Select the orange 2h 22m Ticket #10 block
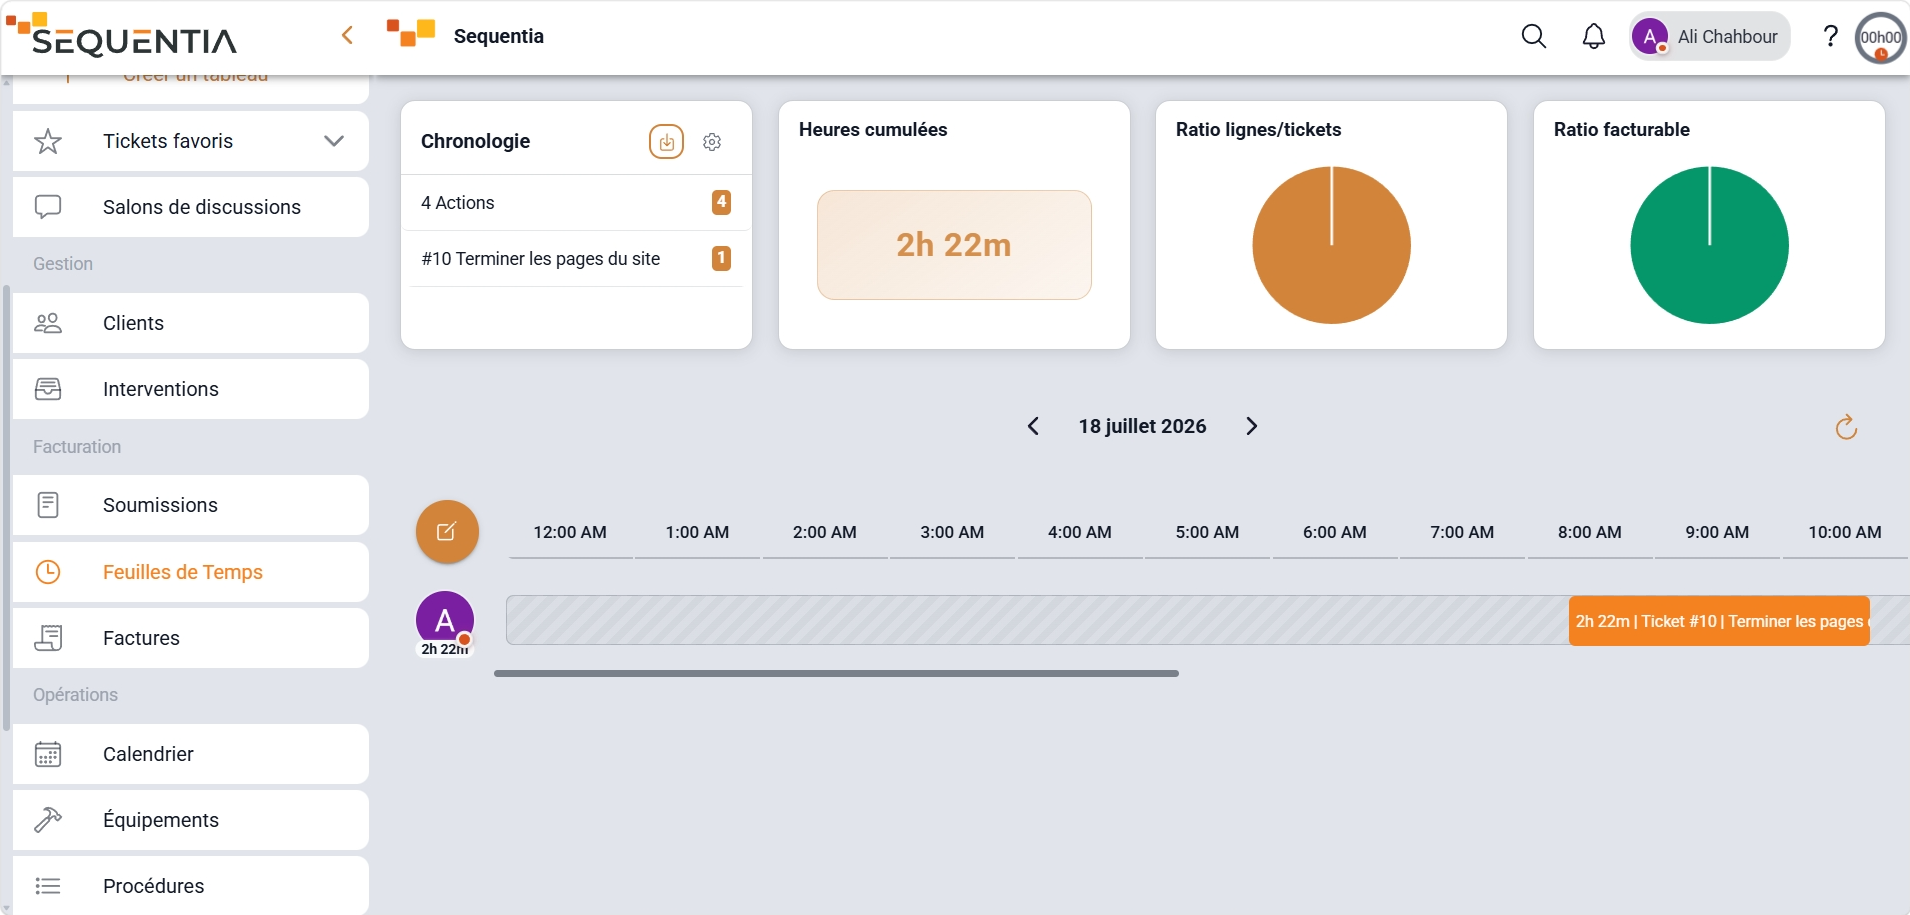This screenshot has width=1910, height=915. pos(1719,621)
